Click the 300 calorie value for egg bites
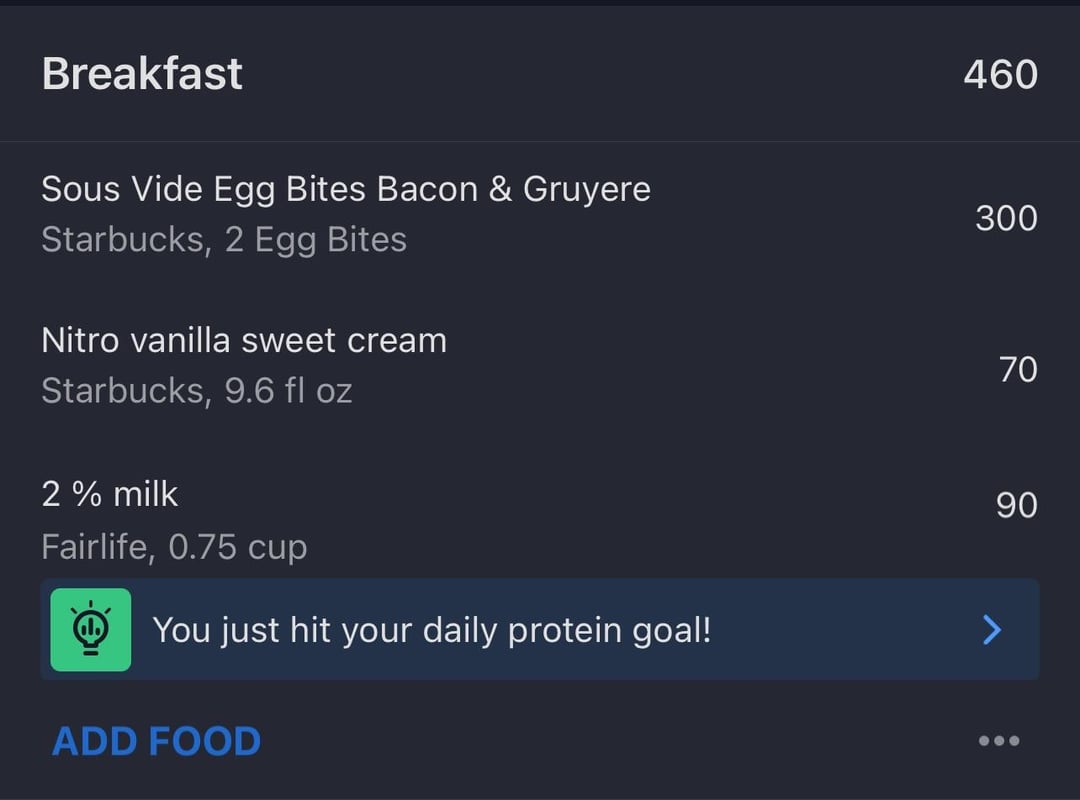The width and height of the screenshot is (1080, 800). (1006, 218)
